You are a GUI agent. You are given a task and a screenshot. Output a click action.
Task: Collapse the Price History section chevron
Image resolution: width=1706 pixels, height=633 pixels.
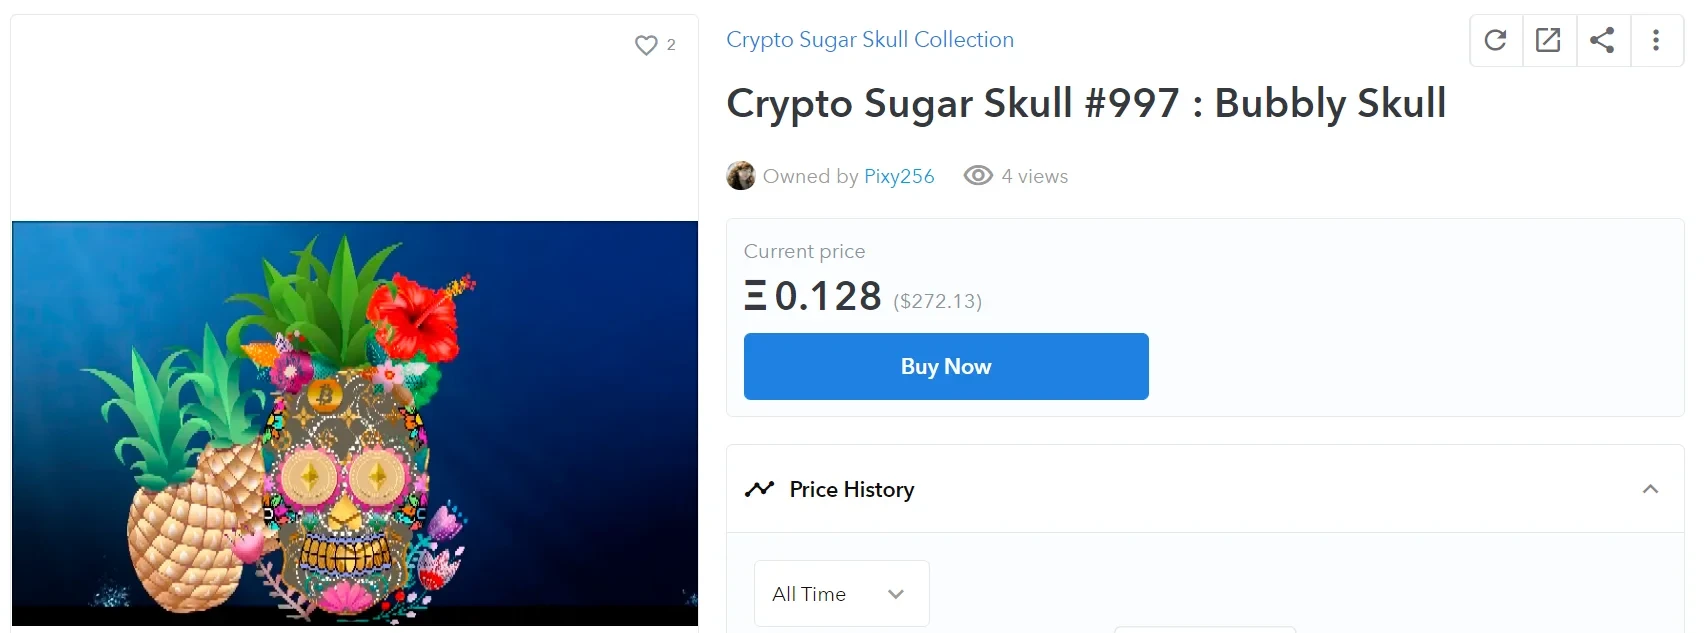[1650, 489]
